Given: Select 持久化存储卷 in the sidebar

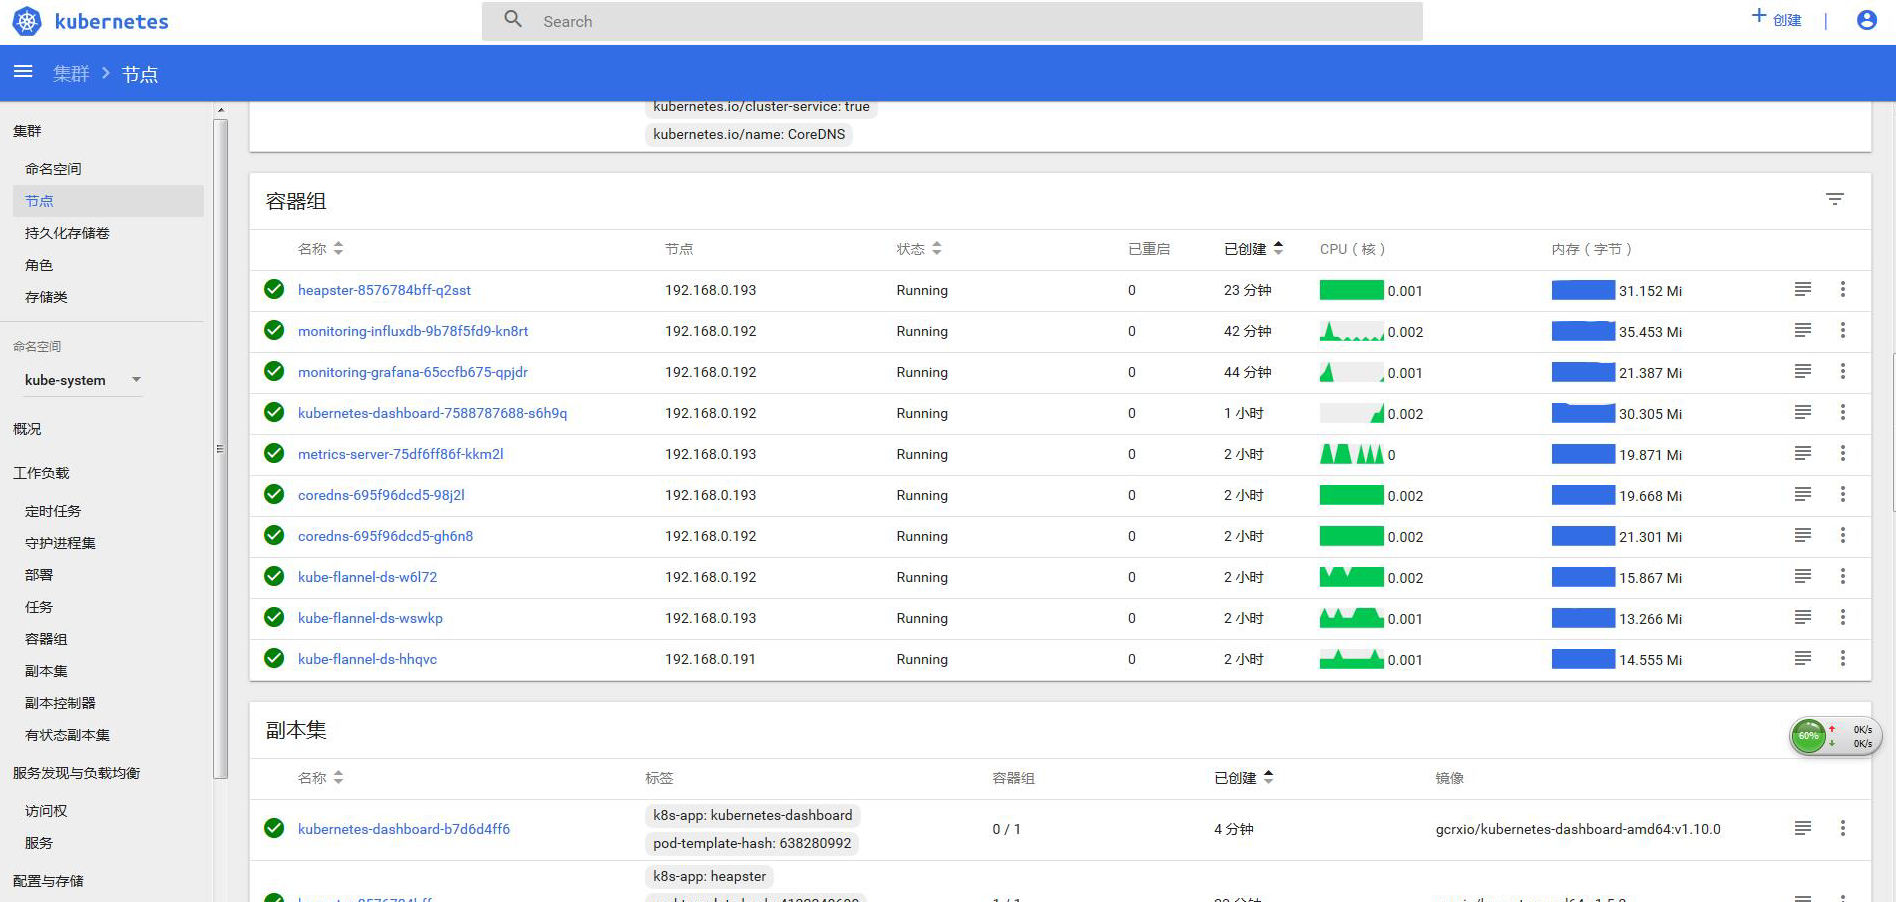Looking at the screenshot, I should (67, 233).
